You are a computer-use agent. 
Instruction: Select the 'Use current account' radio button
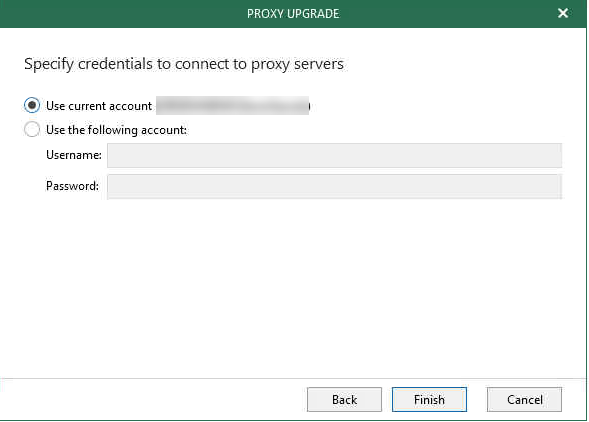pos(32,105)
